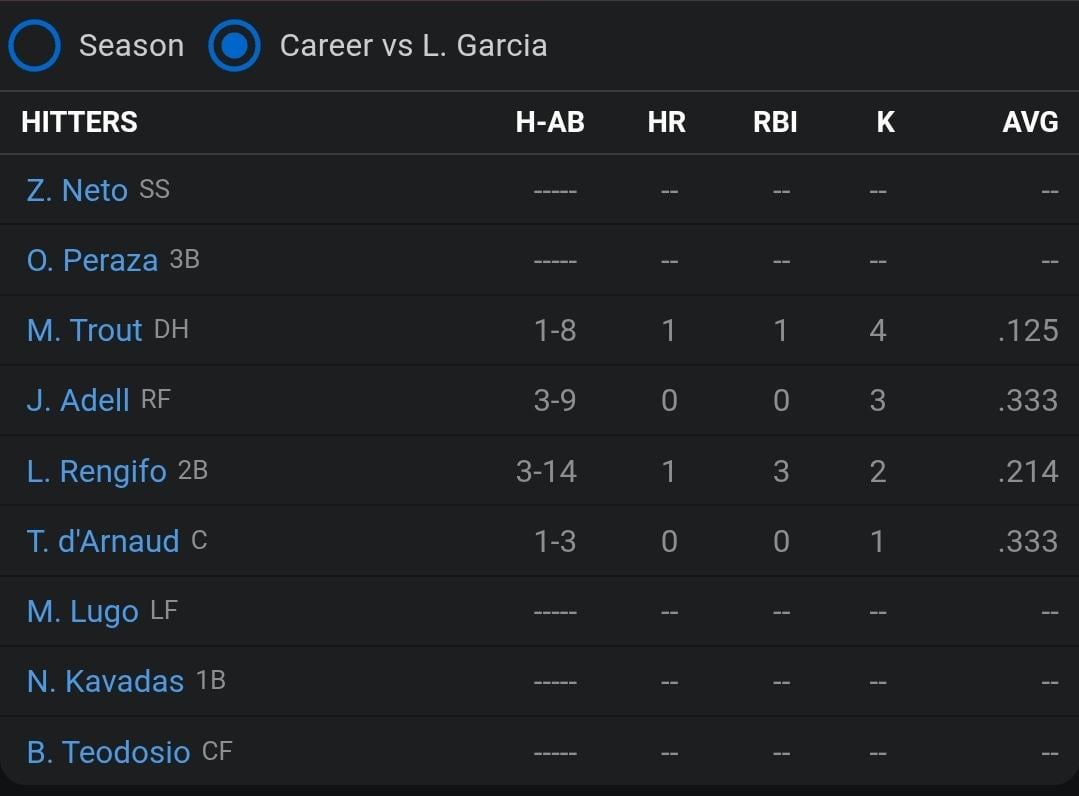Click N. Kavadas player name
The height and width of the screenshot is (796, 1079).
coord(106,681)
